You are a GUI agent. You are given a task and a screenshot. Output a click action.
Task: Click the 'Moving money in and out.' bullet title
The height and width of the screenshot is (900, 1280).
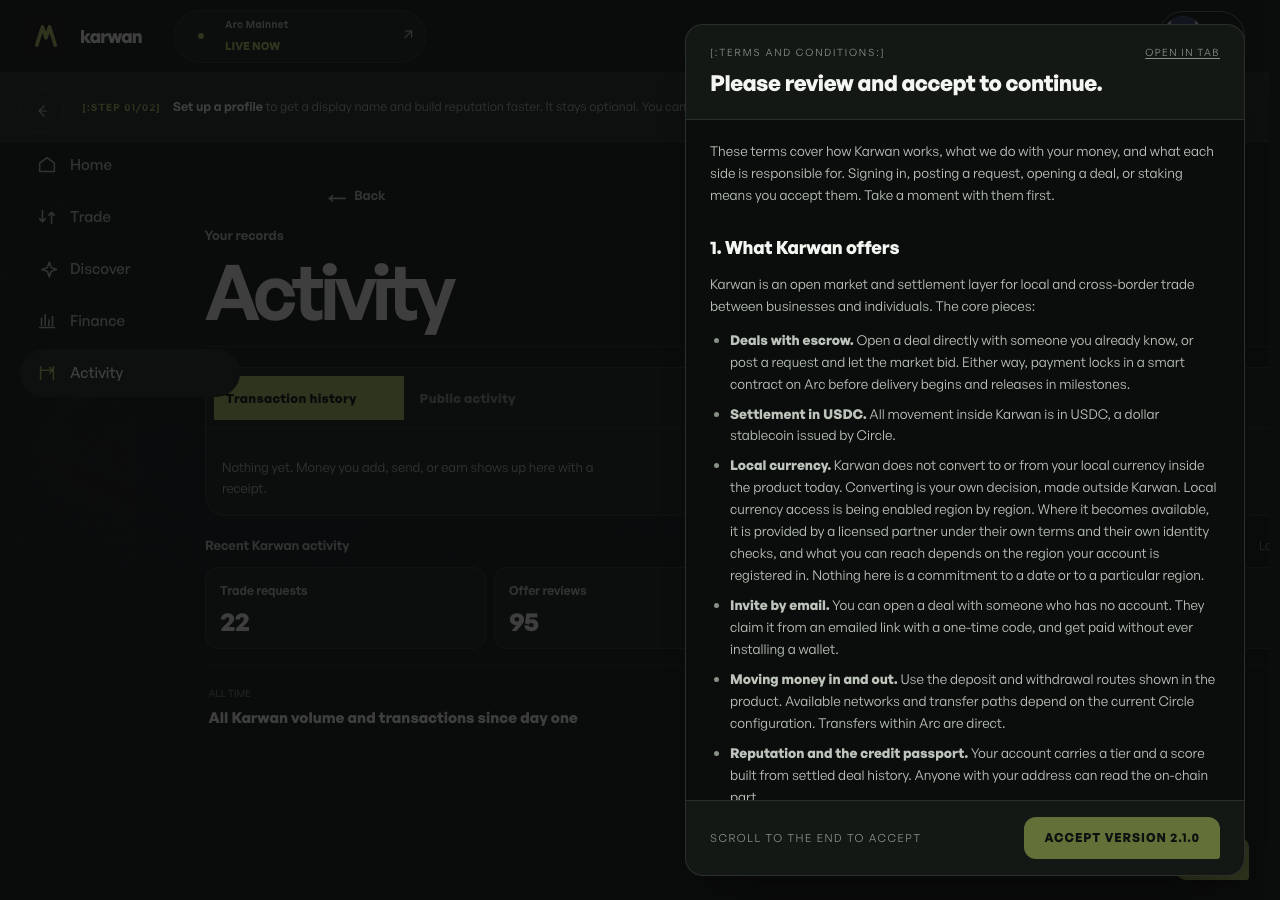coord(814,679)
